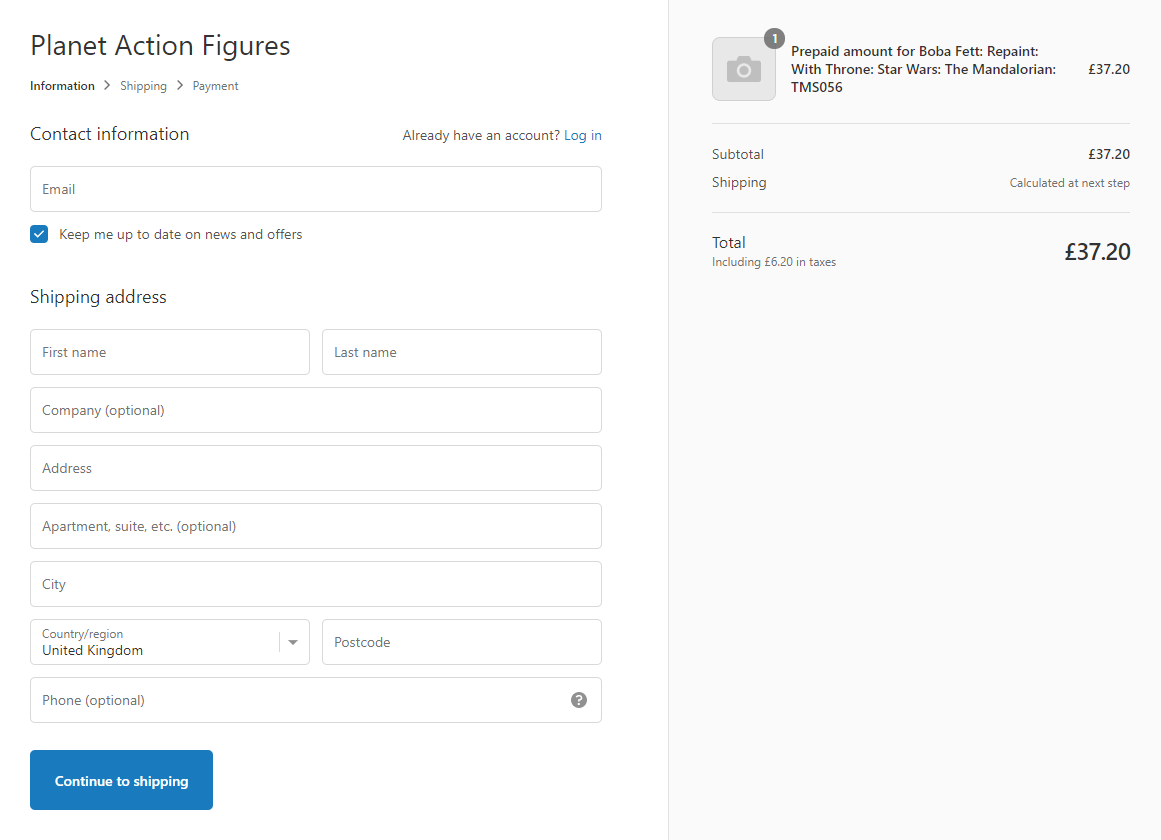
Task: Focus the Apartment, suite, etc. field
Action: click(315, 526)
